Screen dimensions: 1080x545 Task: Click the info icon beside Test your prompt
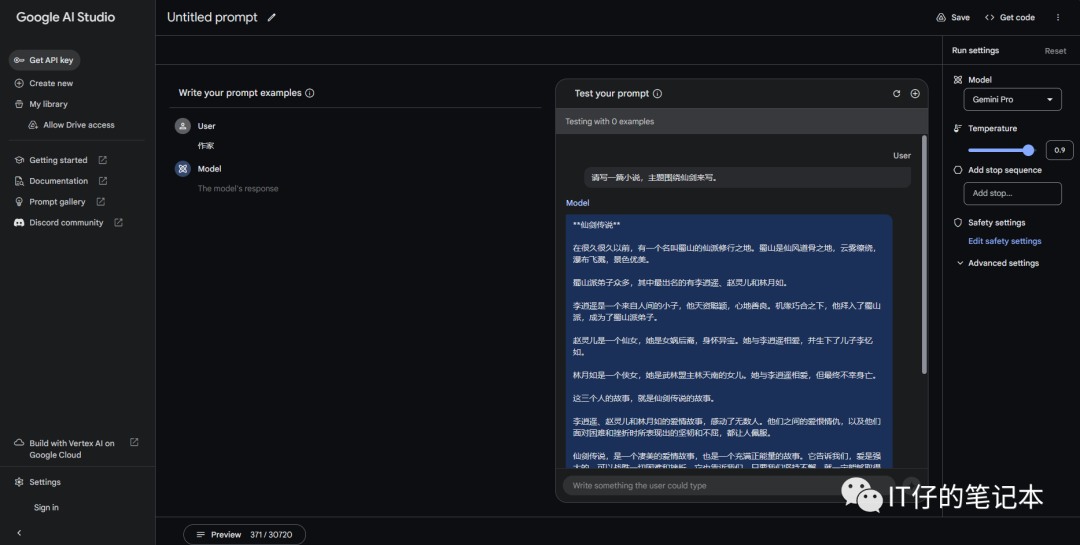click(657, 94)
